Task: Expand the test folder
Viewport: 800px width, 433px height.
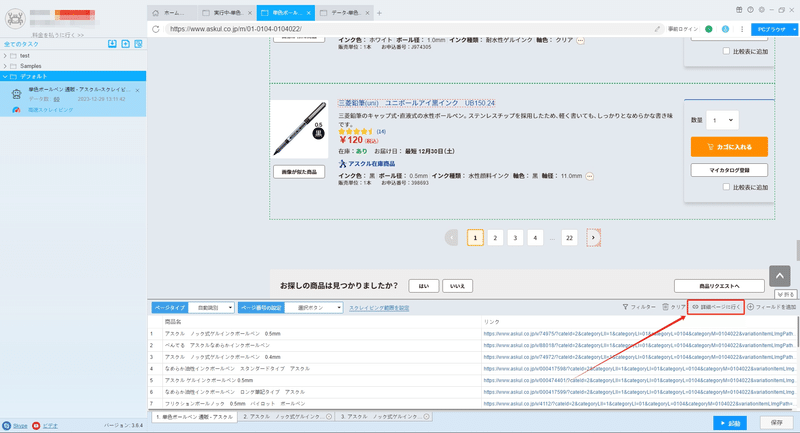Action: 5,56
